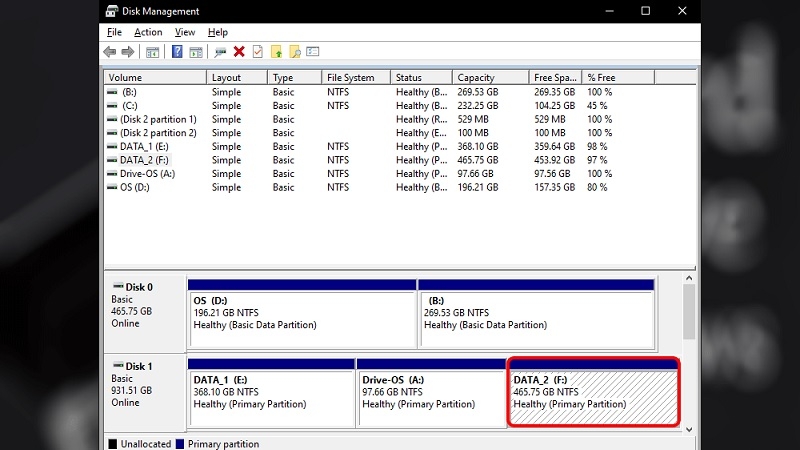This screenshot has width=800, height=450.
Task: Open the File menu
Action: click(114, 32)
